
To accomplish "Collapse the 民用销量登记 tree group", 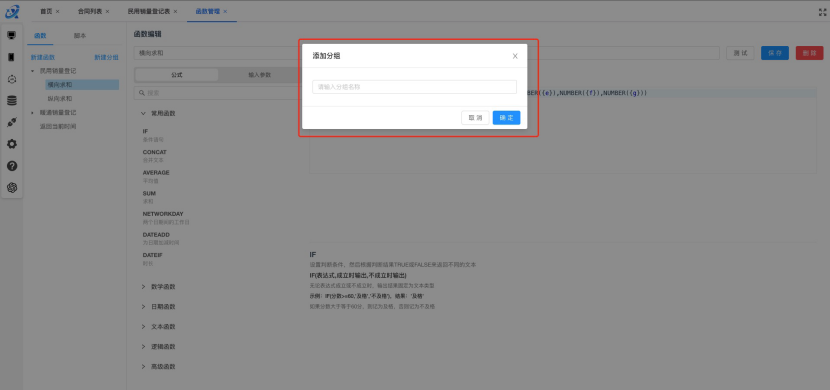I will (x=33, y=71).
